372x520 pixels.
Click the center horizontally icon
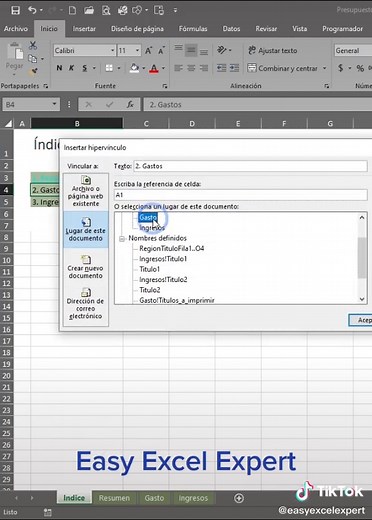pyautogui.click(x=191, y=68)
